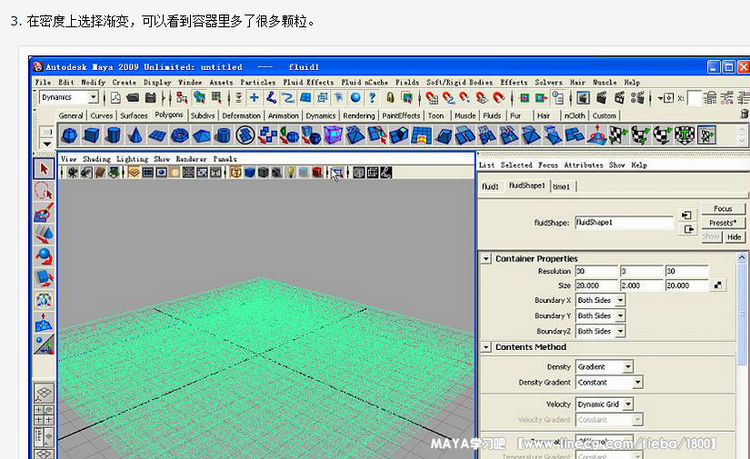
Task: Collapse the Container Properties section
Action: point(486,259)
